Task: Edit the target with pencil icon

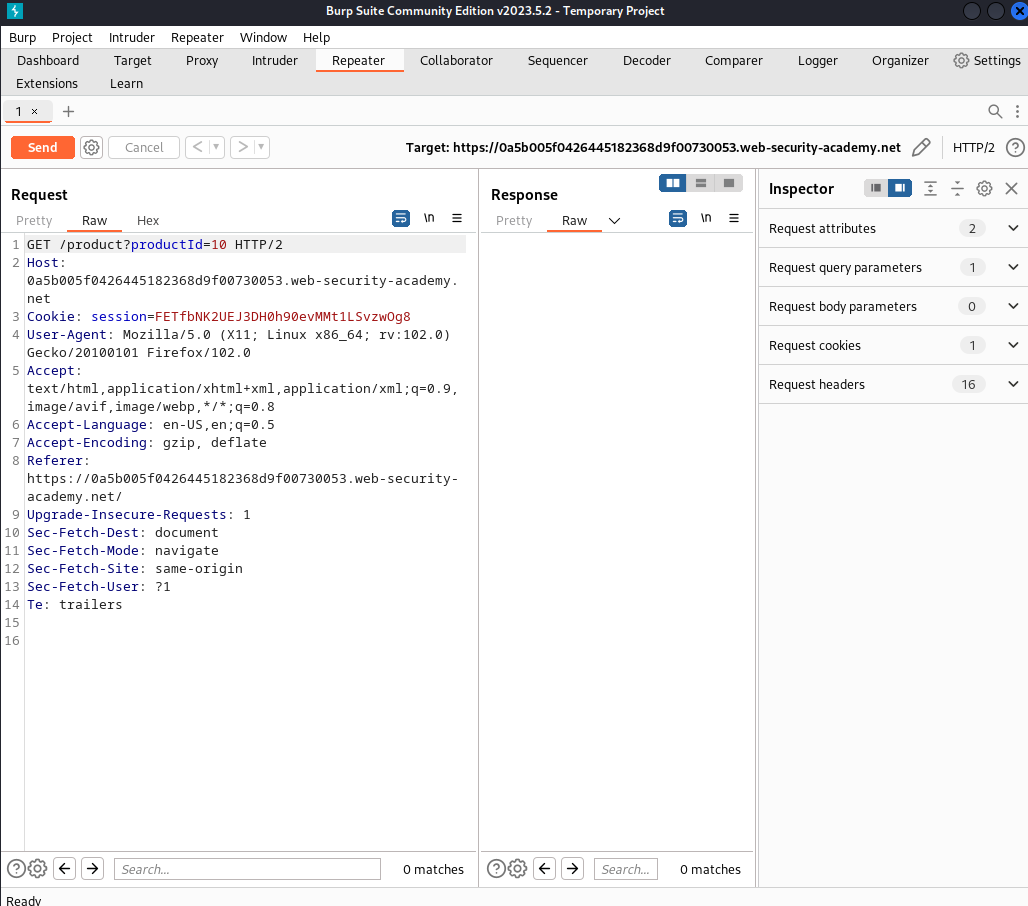Action: (920, 148)
